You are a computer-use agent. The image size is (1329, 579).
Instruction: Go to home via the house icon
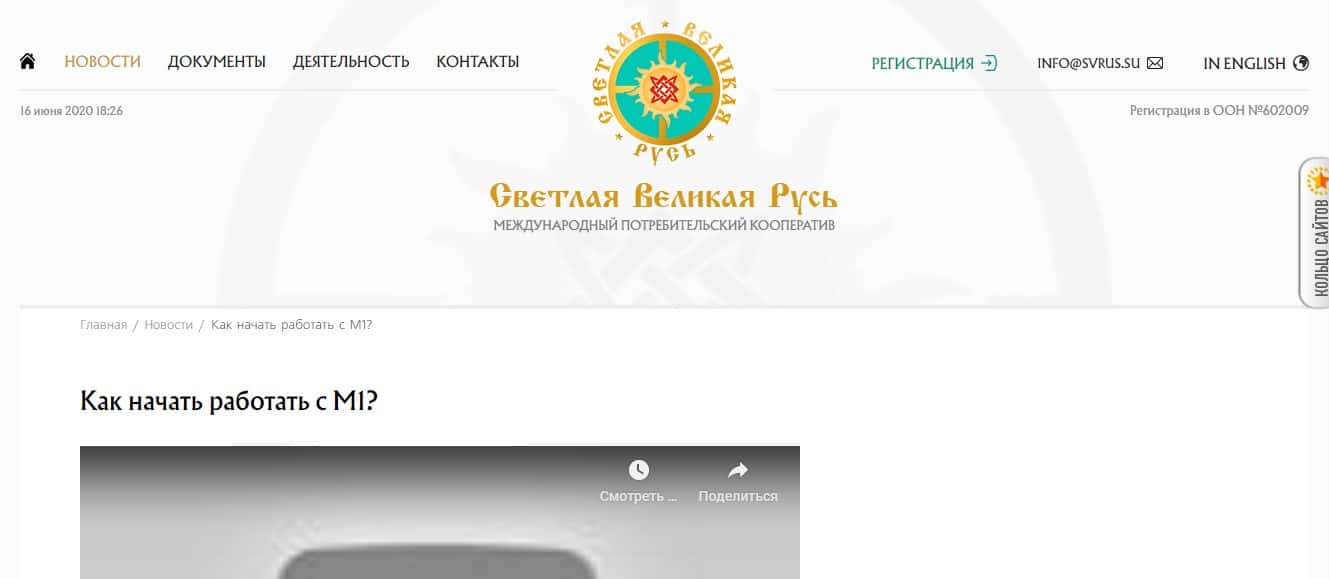point(28,62)
